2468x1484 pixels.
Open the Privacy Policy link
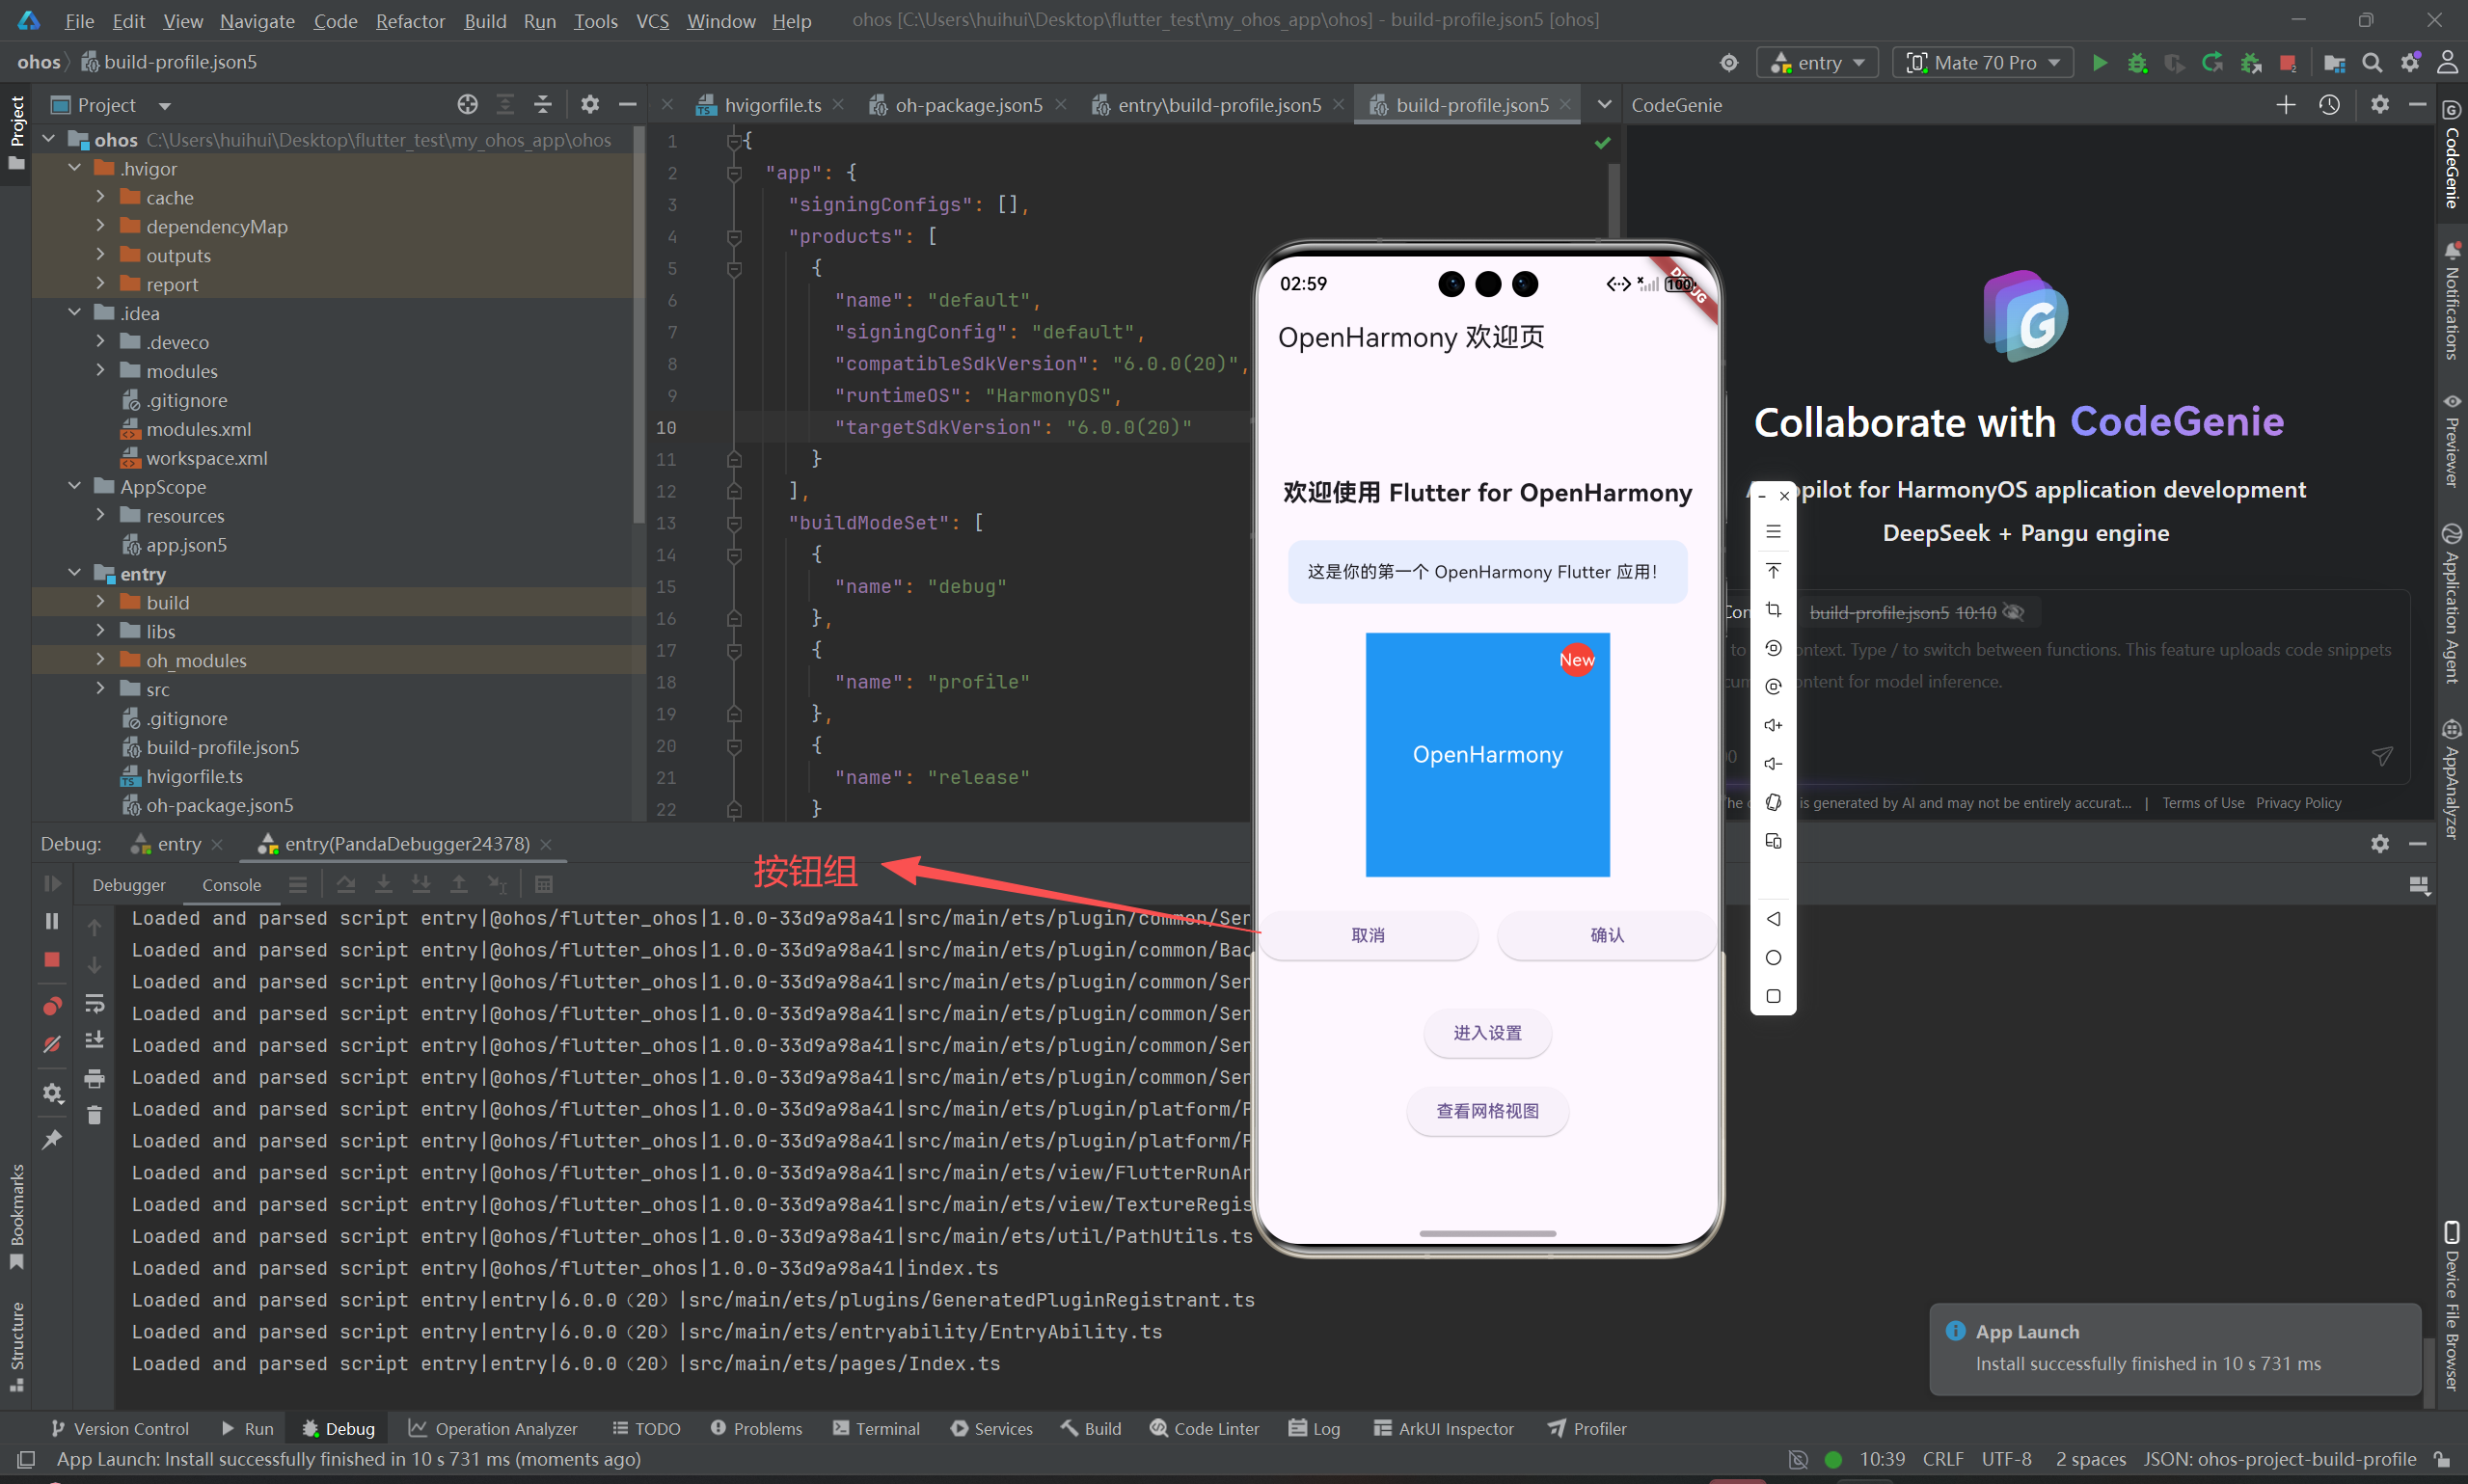(2298, 803)
